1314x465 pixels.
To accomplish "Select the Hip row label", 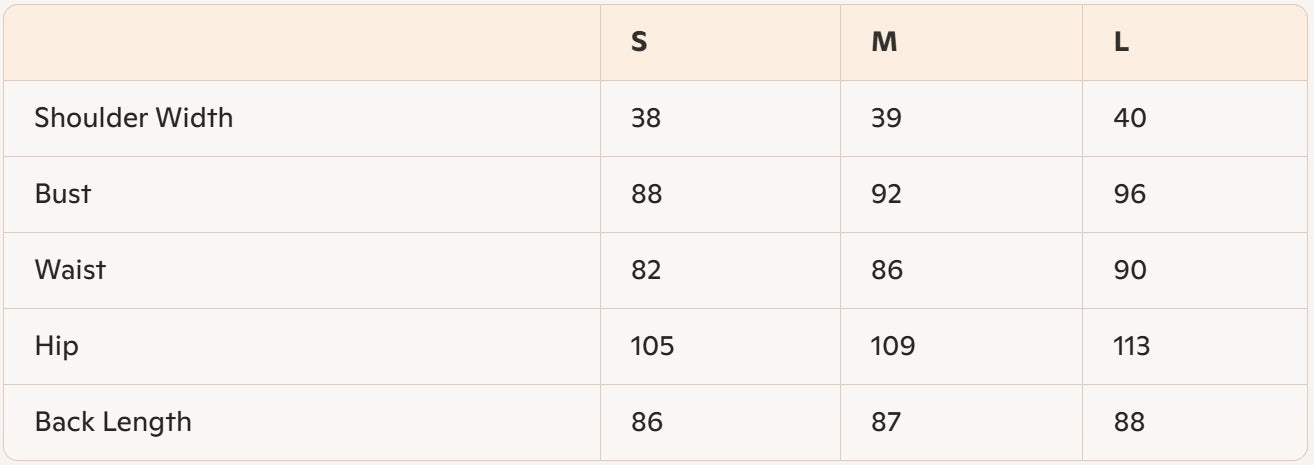I will [x=57, y=346].
